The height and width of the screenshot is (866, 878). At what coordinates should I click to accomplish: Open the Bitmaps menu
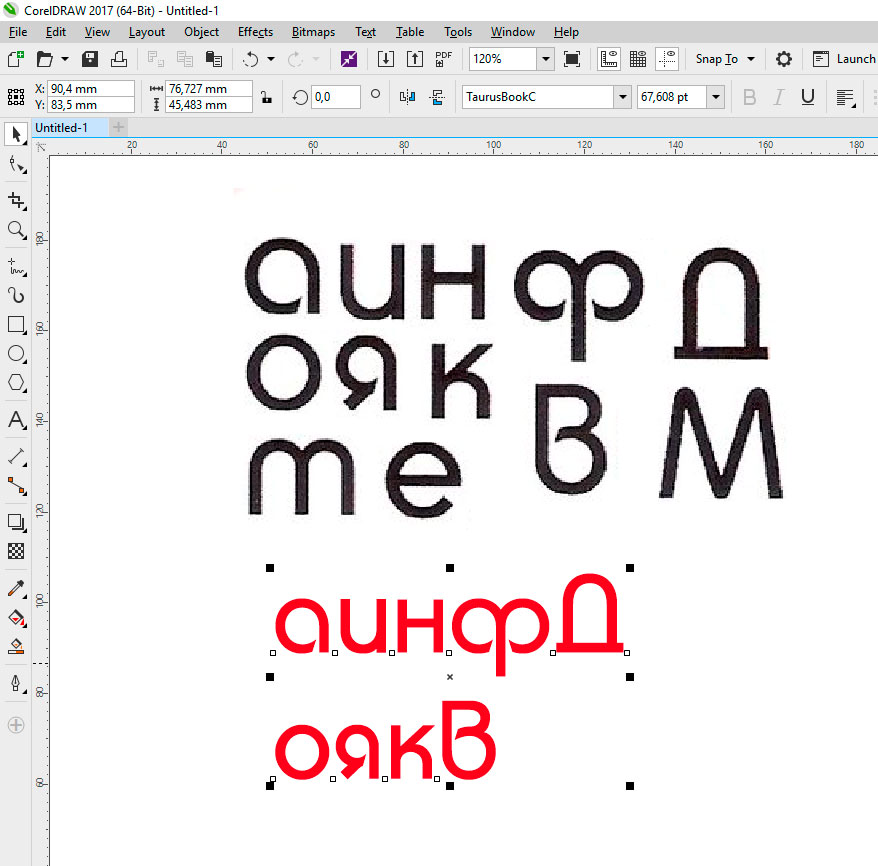pyautogui.click(x=312, y=32)
